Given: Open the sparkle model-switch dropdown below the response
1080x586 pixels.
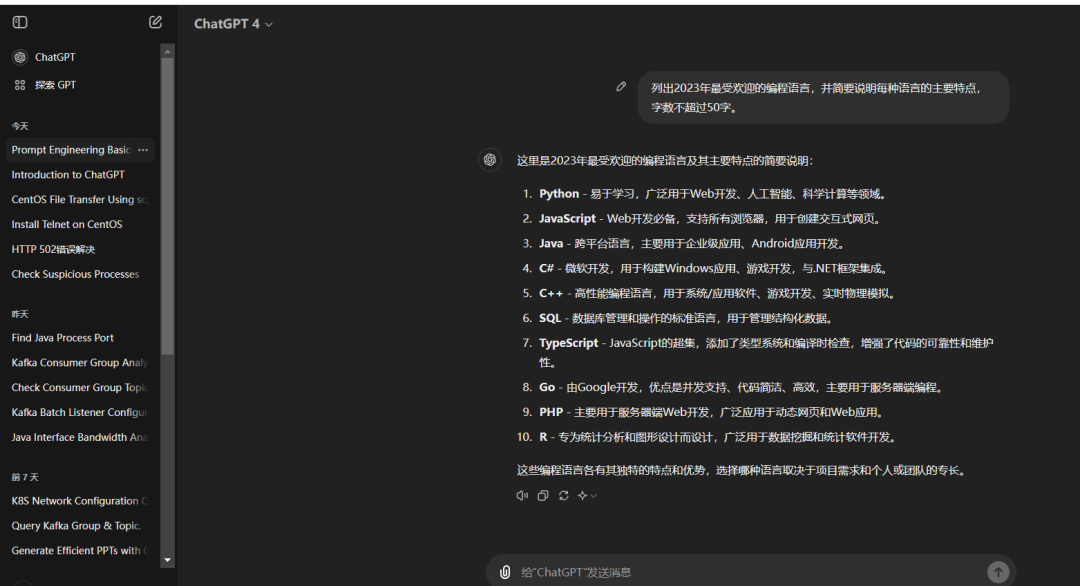Looking at the screenshot, I should click(587, 496).
